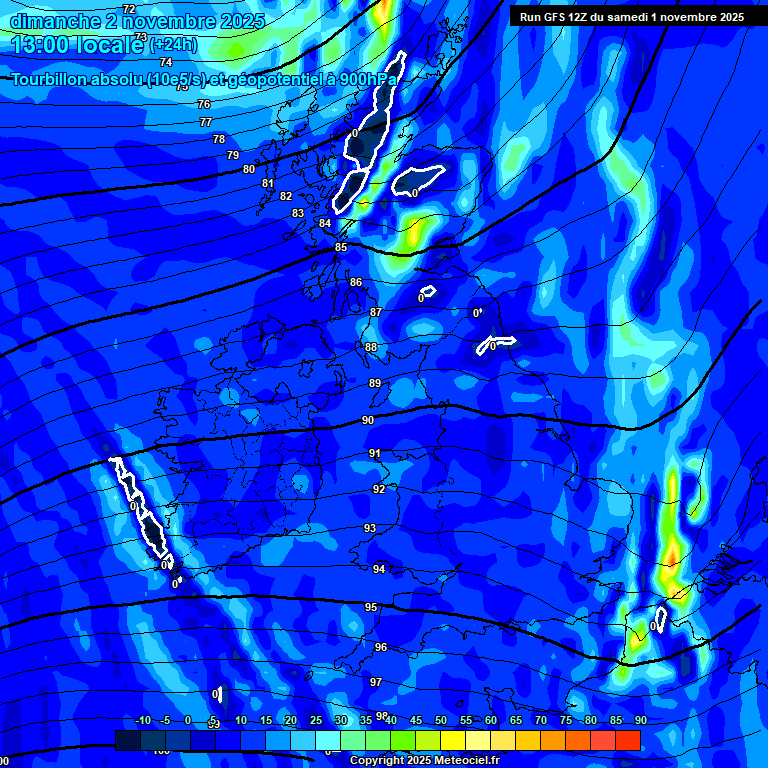
Task: Click the bright green legend swatch right of label 40
Action: pos(402,740)
